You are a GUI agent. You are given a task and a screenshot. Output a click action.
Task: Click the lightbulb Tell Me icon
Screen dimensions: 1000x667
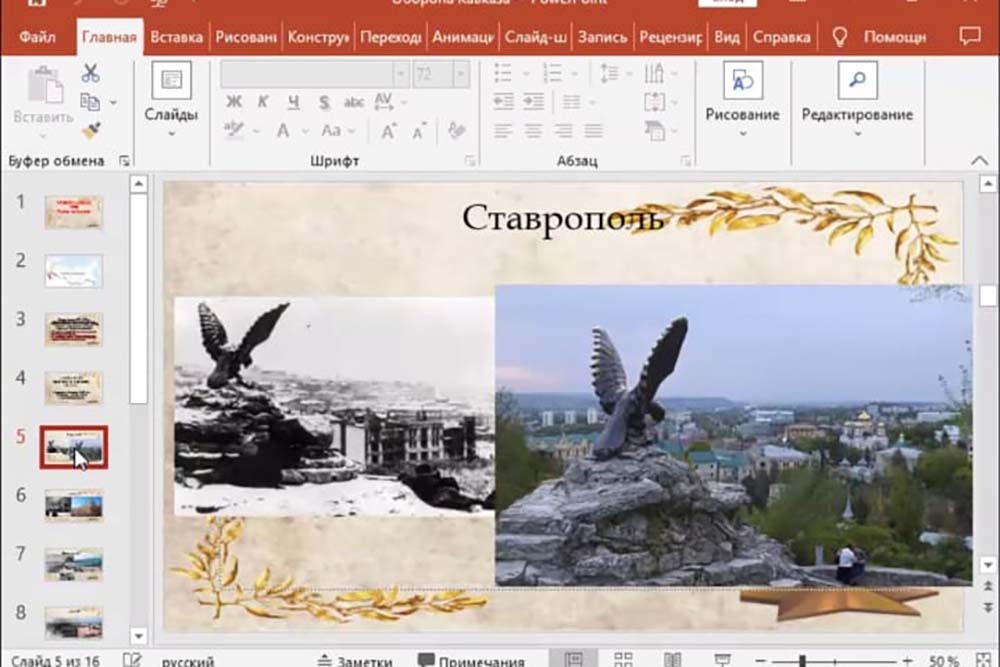click(x=840, y=37)
